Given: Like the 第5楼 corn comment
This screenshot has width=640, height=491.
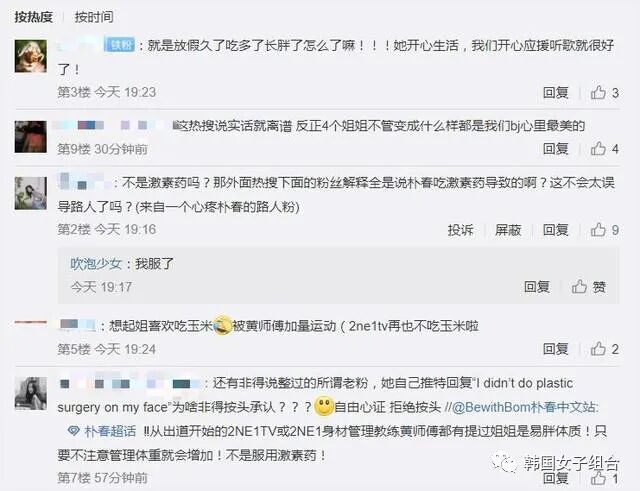Looking at the screenshot, I should point(598,349).
